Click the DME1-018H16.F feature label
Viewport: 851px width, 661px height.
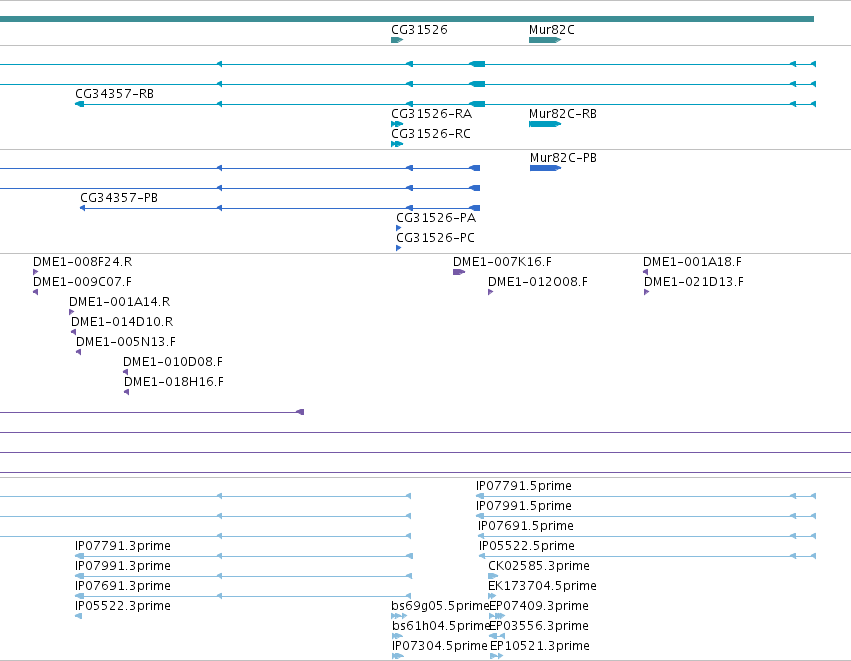click(x=174, y=383)
